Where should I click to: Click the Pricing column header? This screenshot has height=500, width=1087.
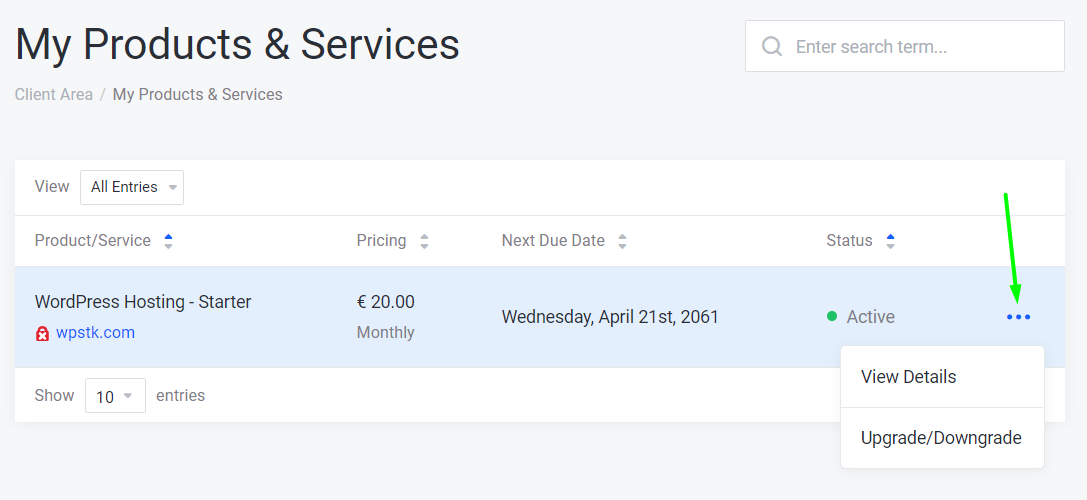coord(381,241)
